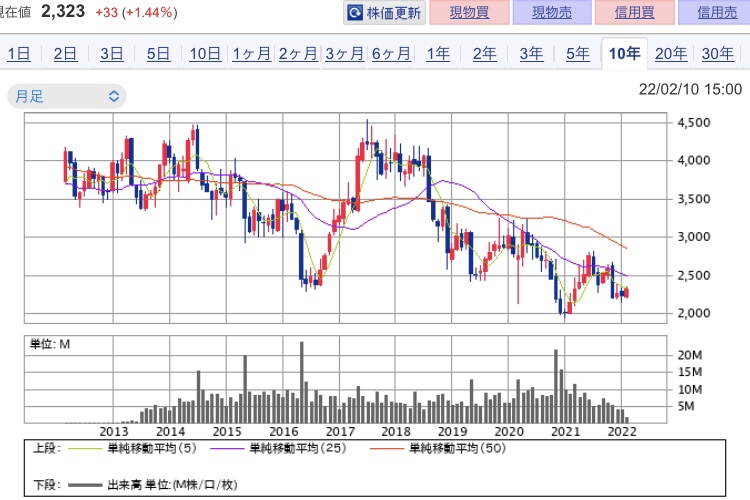Click the timestamp 22/02/10 15:00
This screenshot has height=500, width=750.
coord(690,89)
